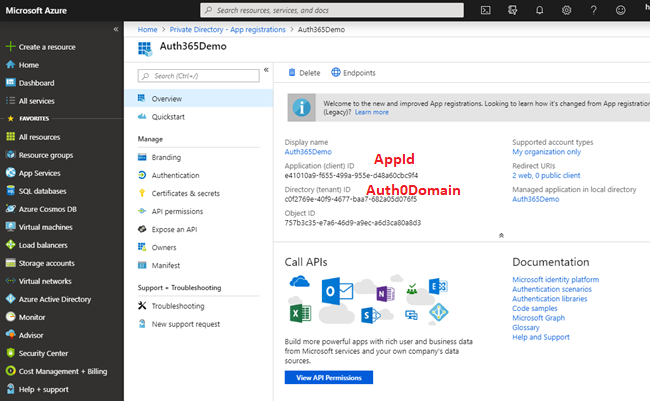Click the Virtual machines icon
652x401 pixels.
click(x=10, y=227)
